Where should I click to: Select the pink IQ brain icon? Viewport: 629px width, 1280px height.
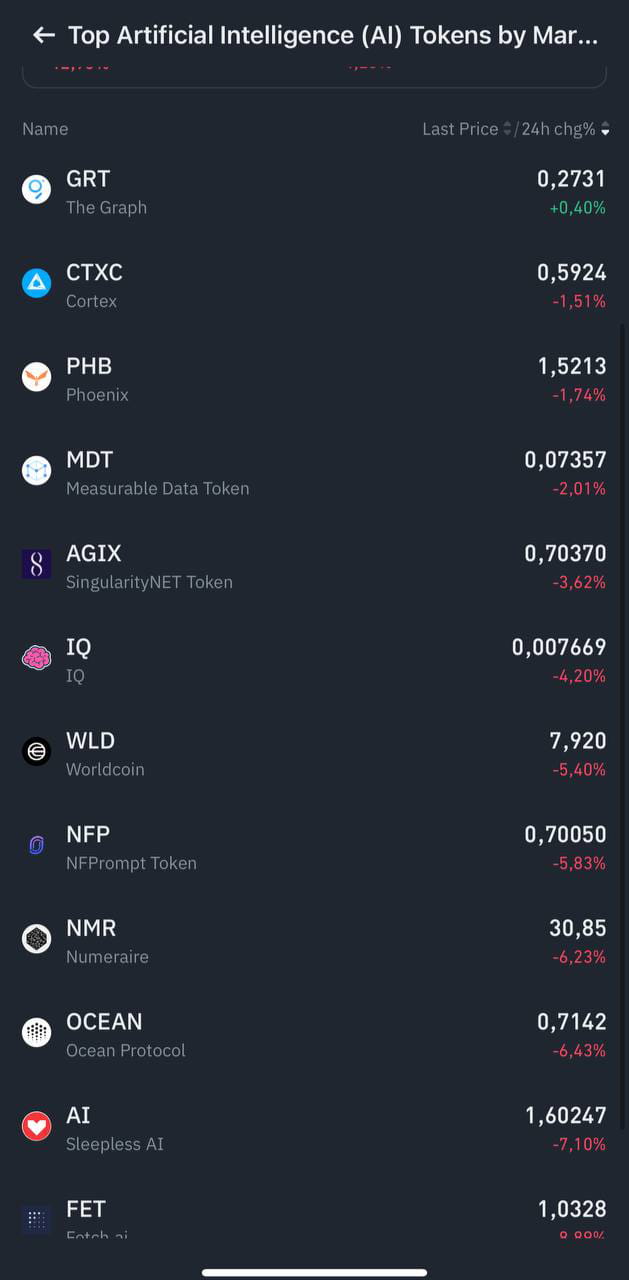pos(36,657)
